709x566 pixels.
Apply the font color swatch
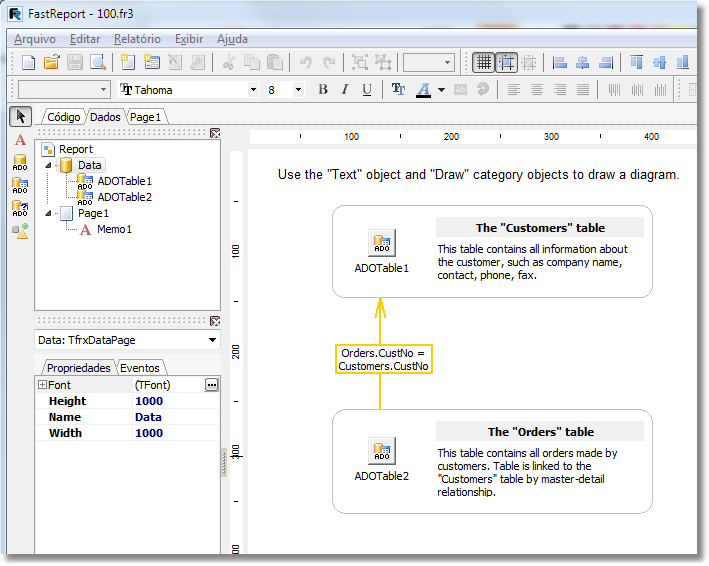click(423, 90)
